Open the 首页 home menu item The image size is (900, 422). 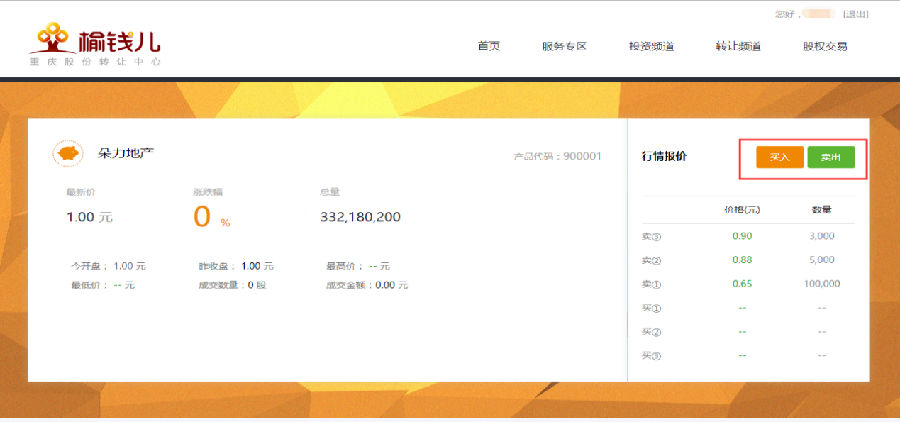[488, 46]
